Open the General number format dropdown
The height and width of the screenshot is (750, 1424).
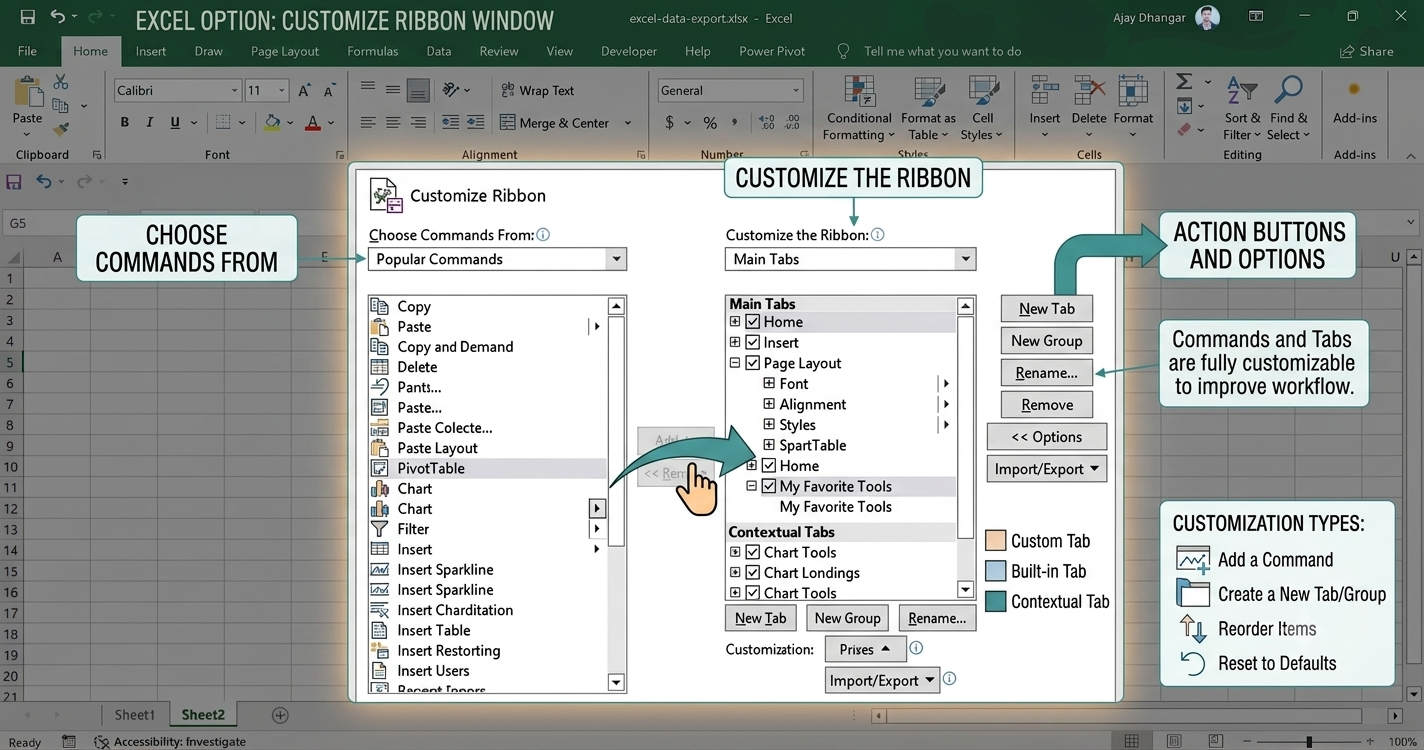pyautogui.click(x=796, y=90)
